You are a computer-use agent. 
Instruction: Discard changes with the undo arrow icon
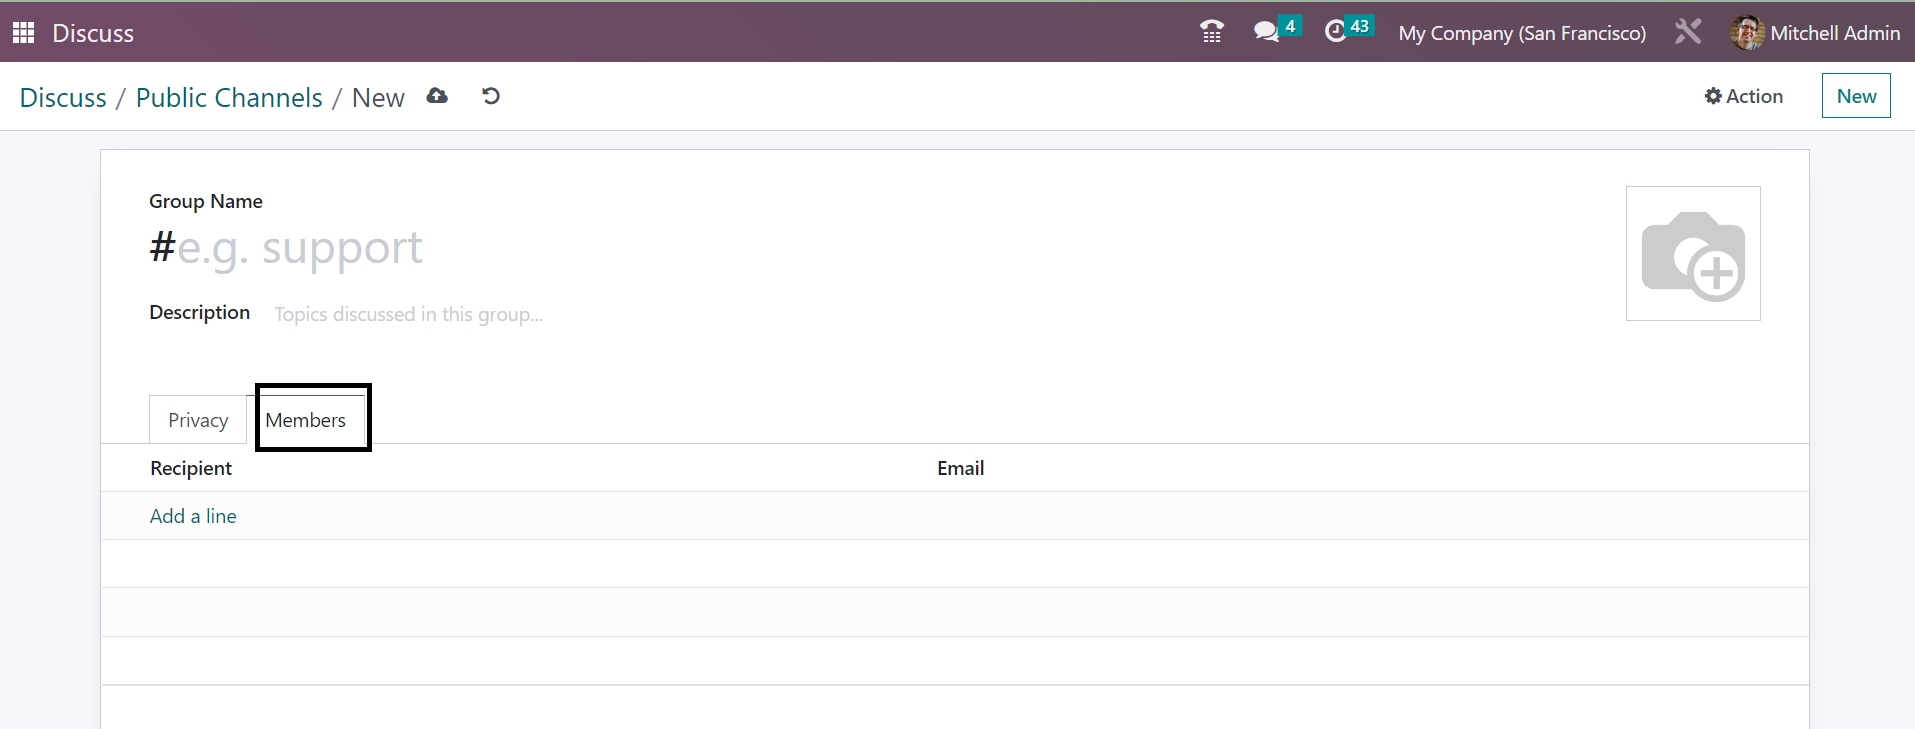tap(490, 96)
